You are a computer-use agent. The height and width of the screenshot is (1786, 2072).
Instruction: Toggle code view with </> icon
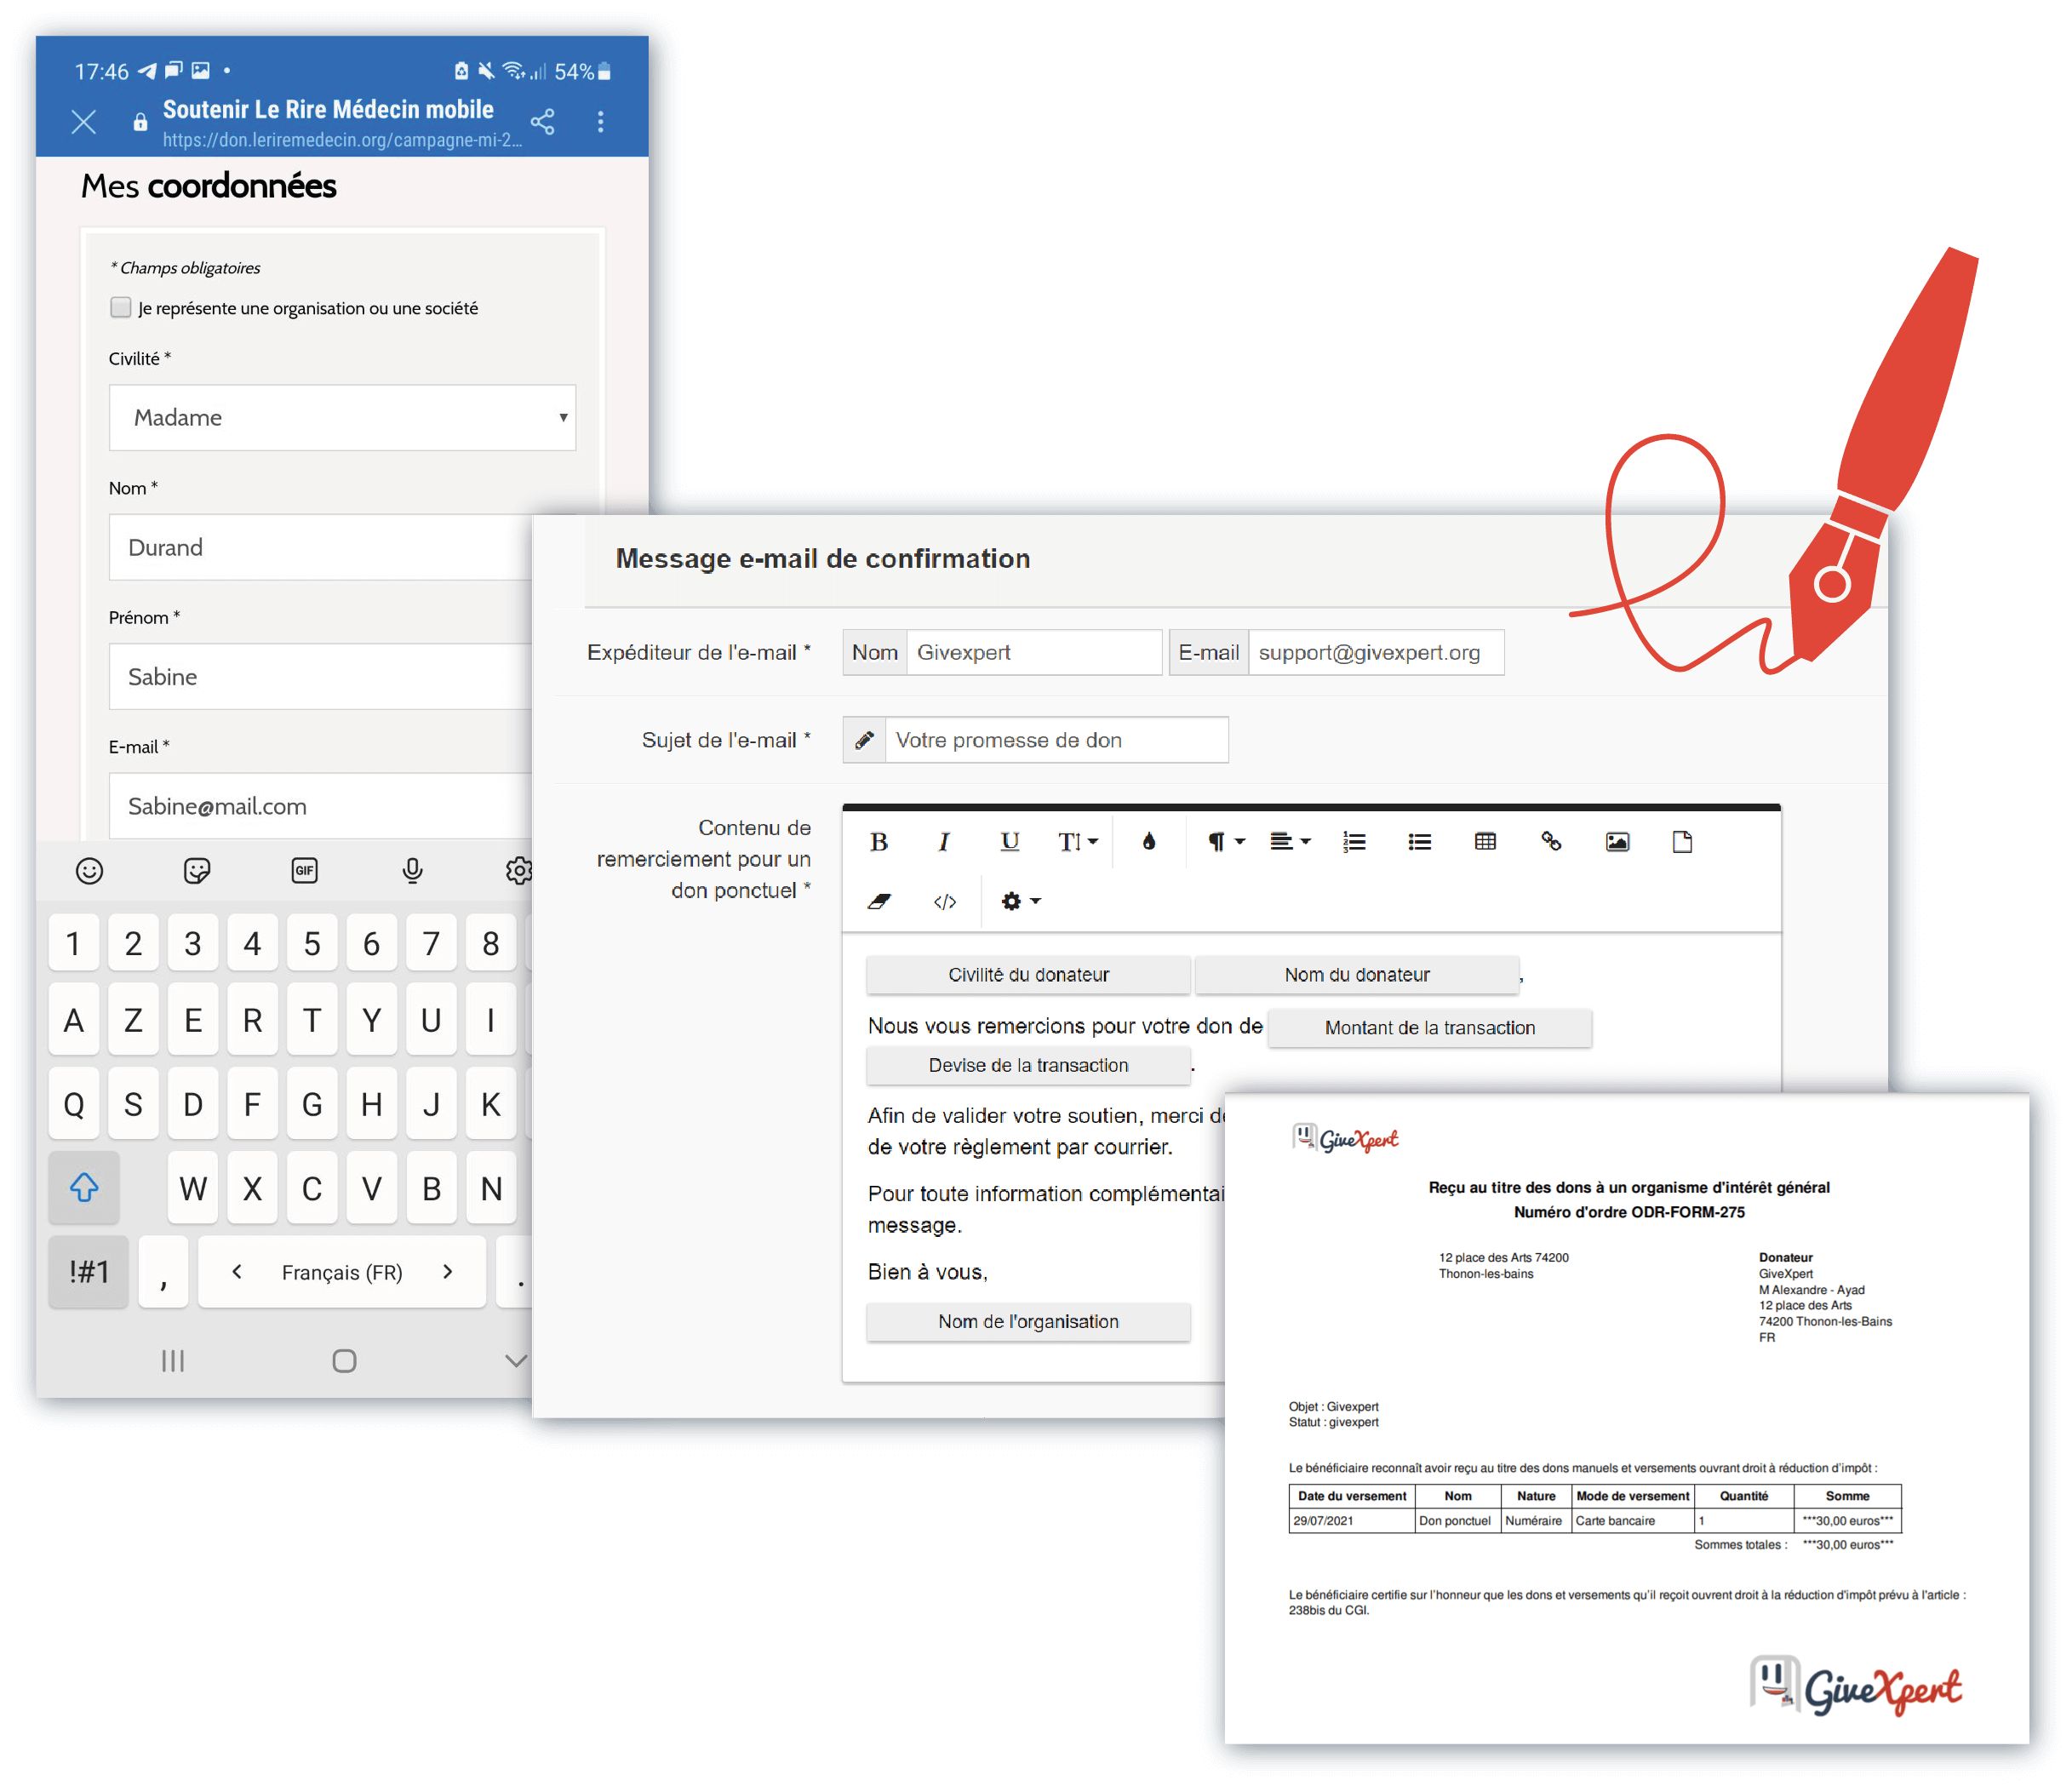pyautogui.click(x=944, y=902)
